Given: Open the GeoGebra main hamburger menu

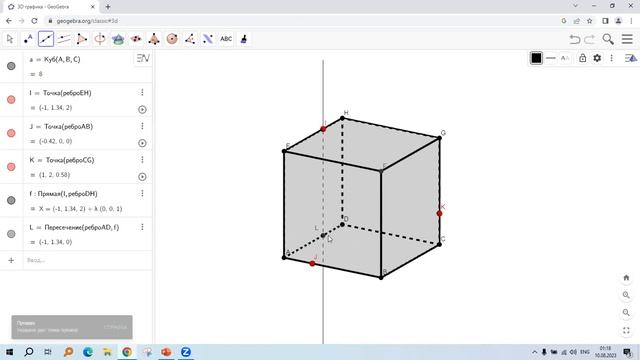Looking at the screenshot, I should pyautogui.click(x=627, y=39).
